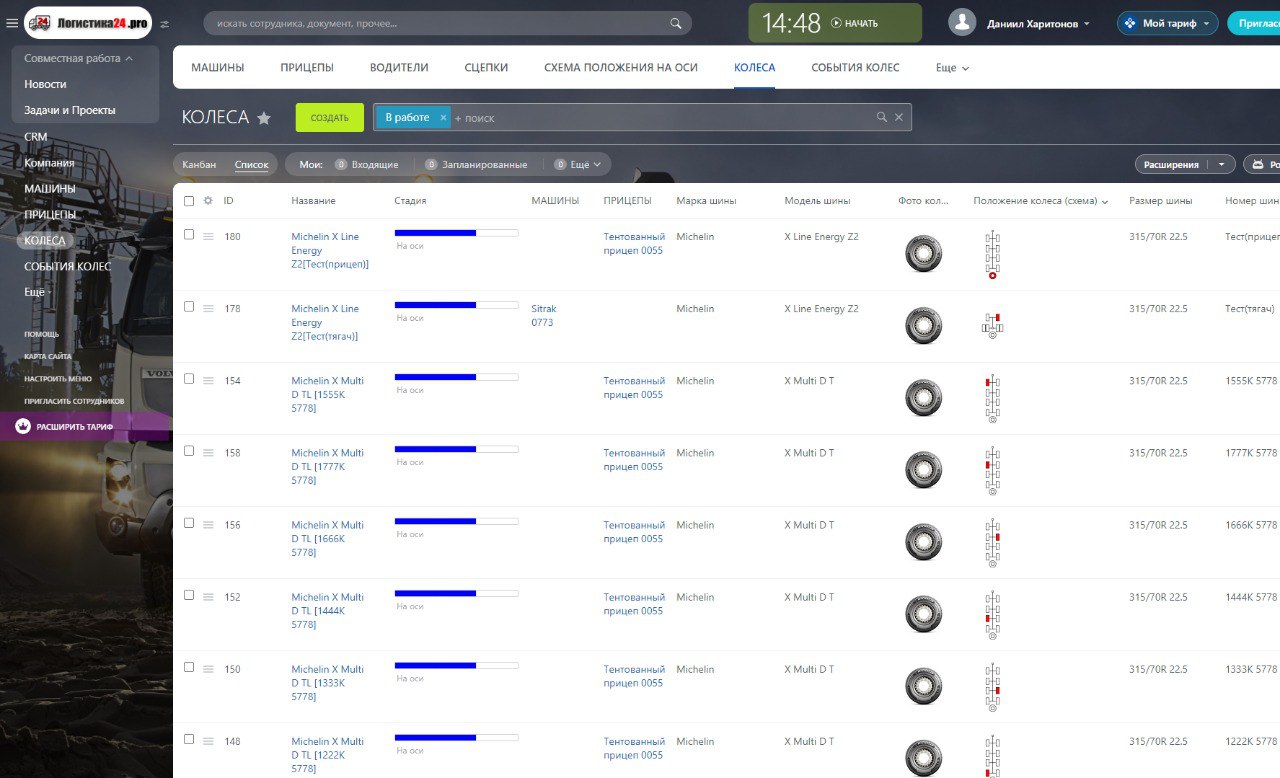
Task: Toggle the select-all checkbox in table header
Action: 189,201
